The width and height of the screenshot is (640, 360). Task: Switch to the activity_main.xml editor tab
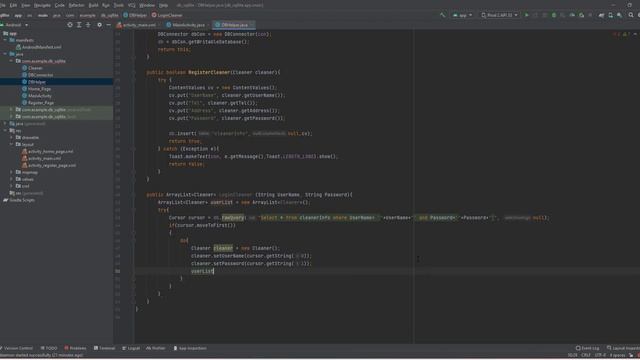pos(137,25)
